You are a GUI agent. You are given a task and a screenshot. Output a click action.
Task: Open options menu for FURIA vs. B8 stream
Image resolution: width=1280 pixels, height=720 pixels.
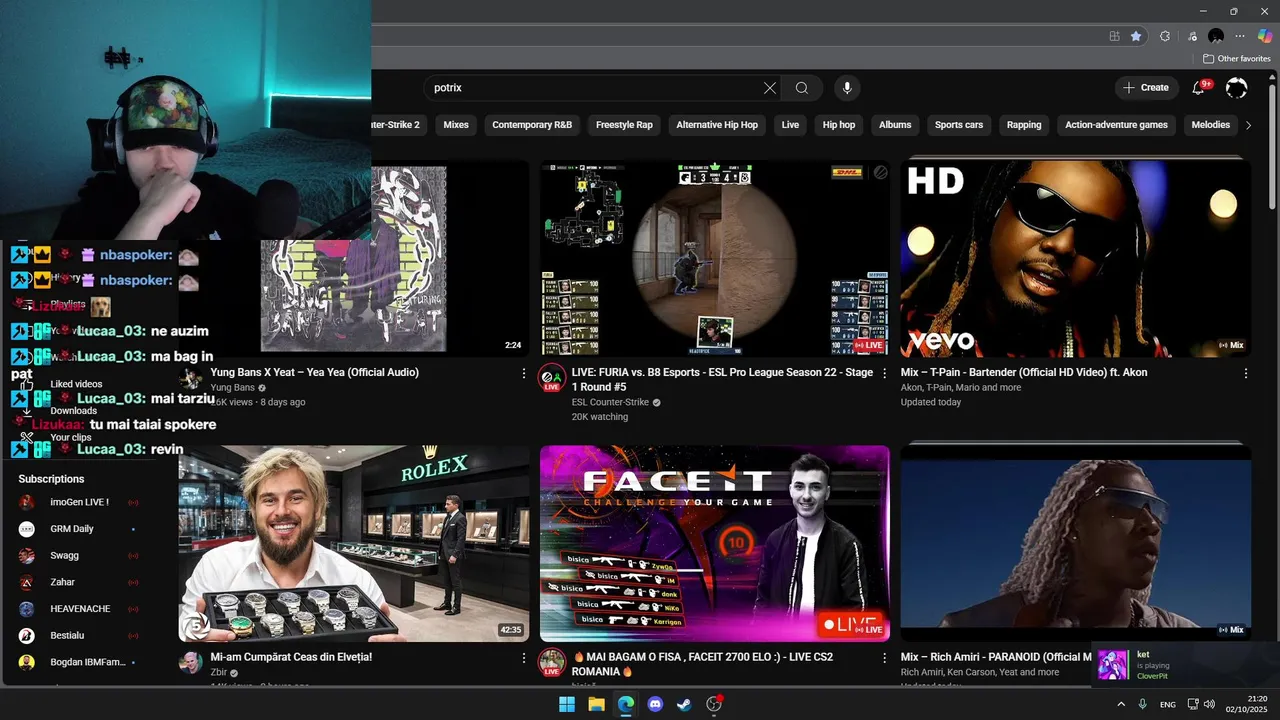(884, 373)
